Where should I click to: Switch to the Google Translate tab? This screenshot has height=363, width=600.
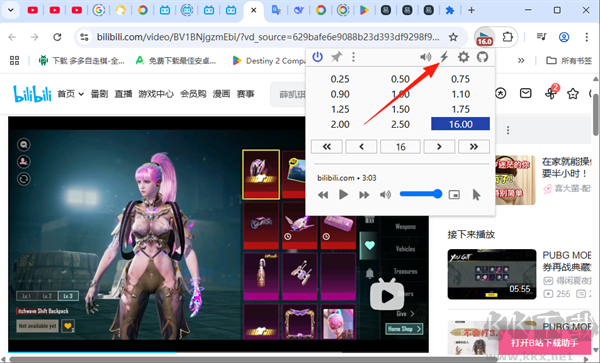pyautogui.click(x=276, y=10)
